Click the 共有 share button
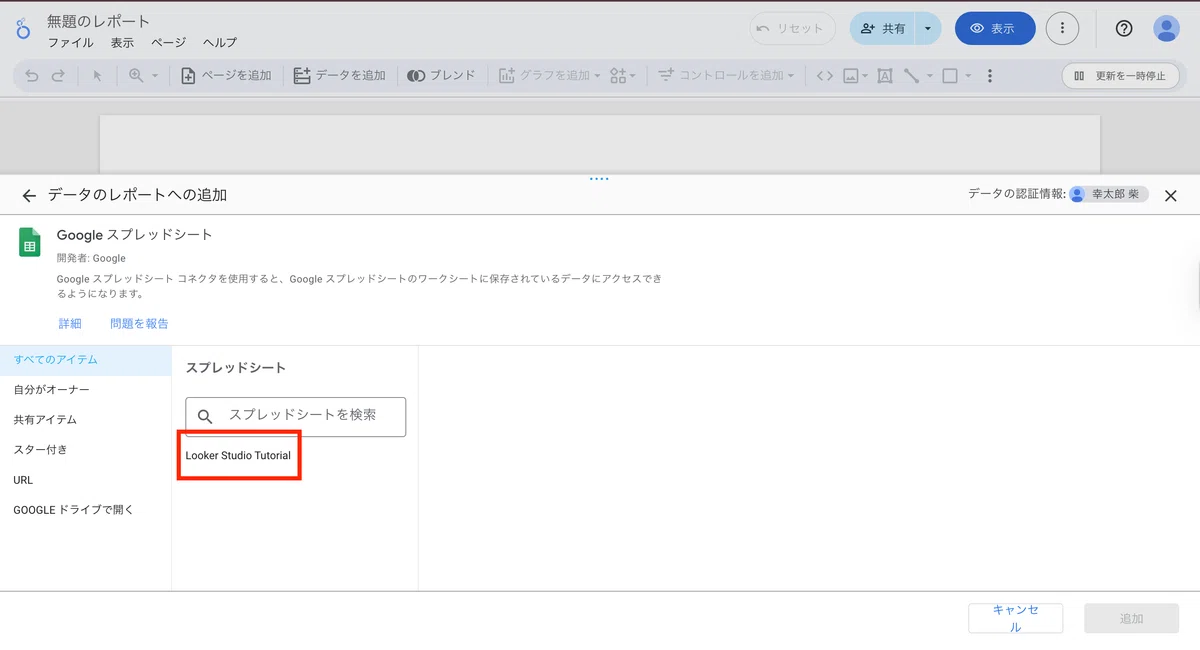1200x650 pixels. 883,29
